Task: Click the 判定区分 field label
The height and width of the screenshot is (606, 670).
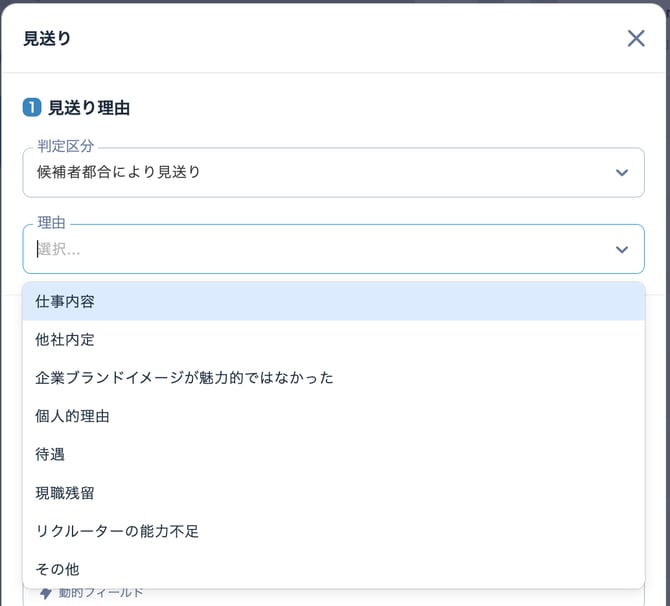Action: coord(65,146)
